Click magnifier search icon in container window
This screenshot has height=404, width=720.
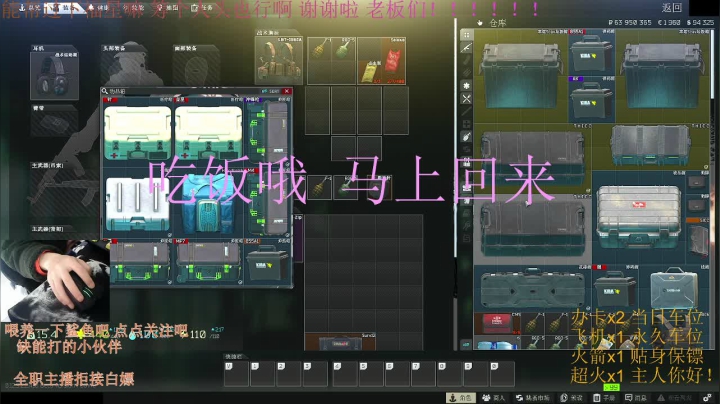click(x=105, y=91)
